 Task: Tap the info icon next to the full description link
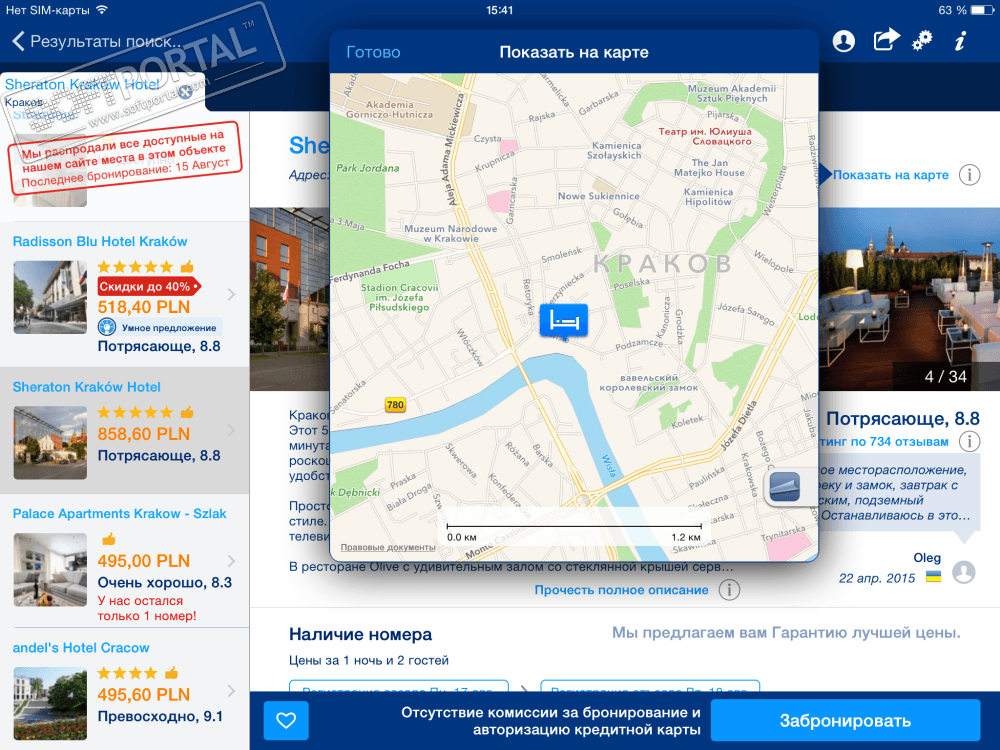coord(730,590)
